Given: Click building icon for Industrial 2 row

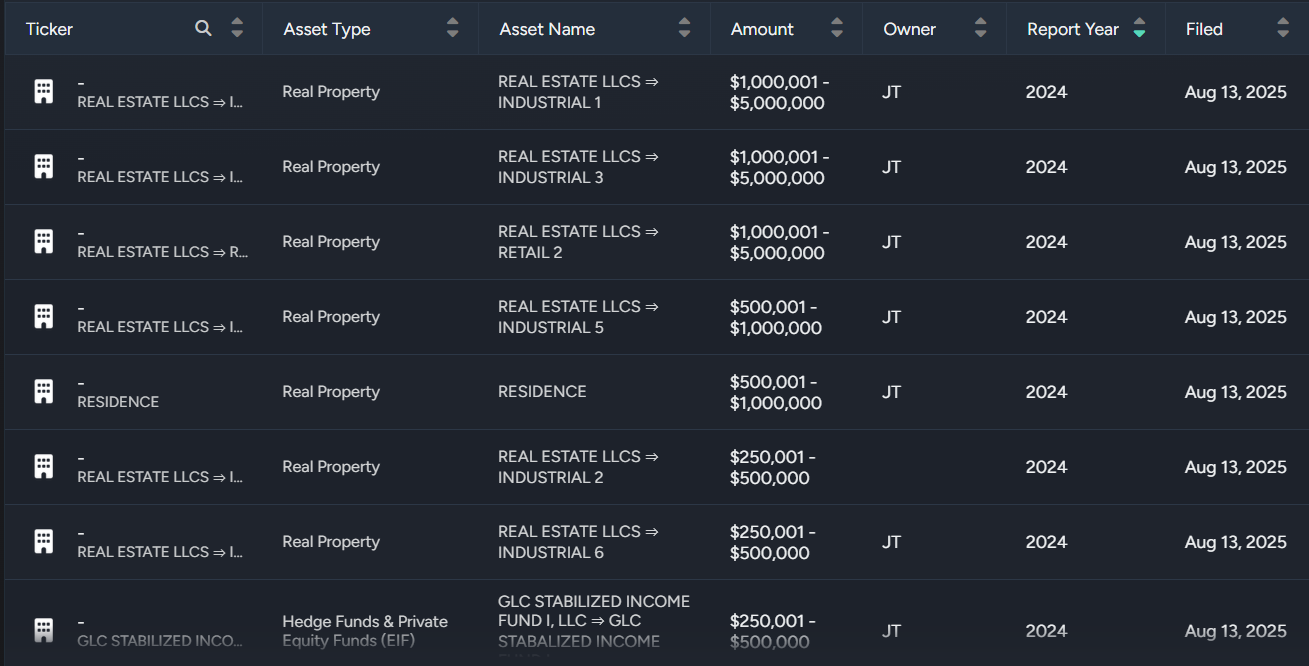Looking at the screenshot, I should click(x=44, y=466).
